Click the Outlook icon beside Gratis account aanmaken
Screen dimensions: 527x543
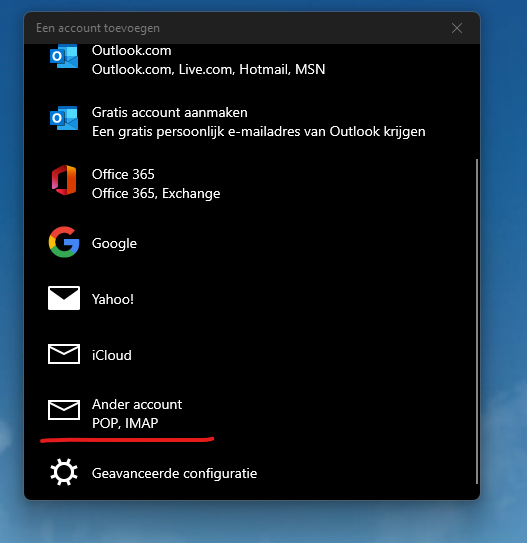64,118
